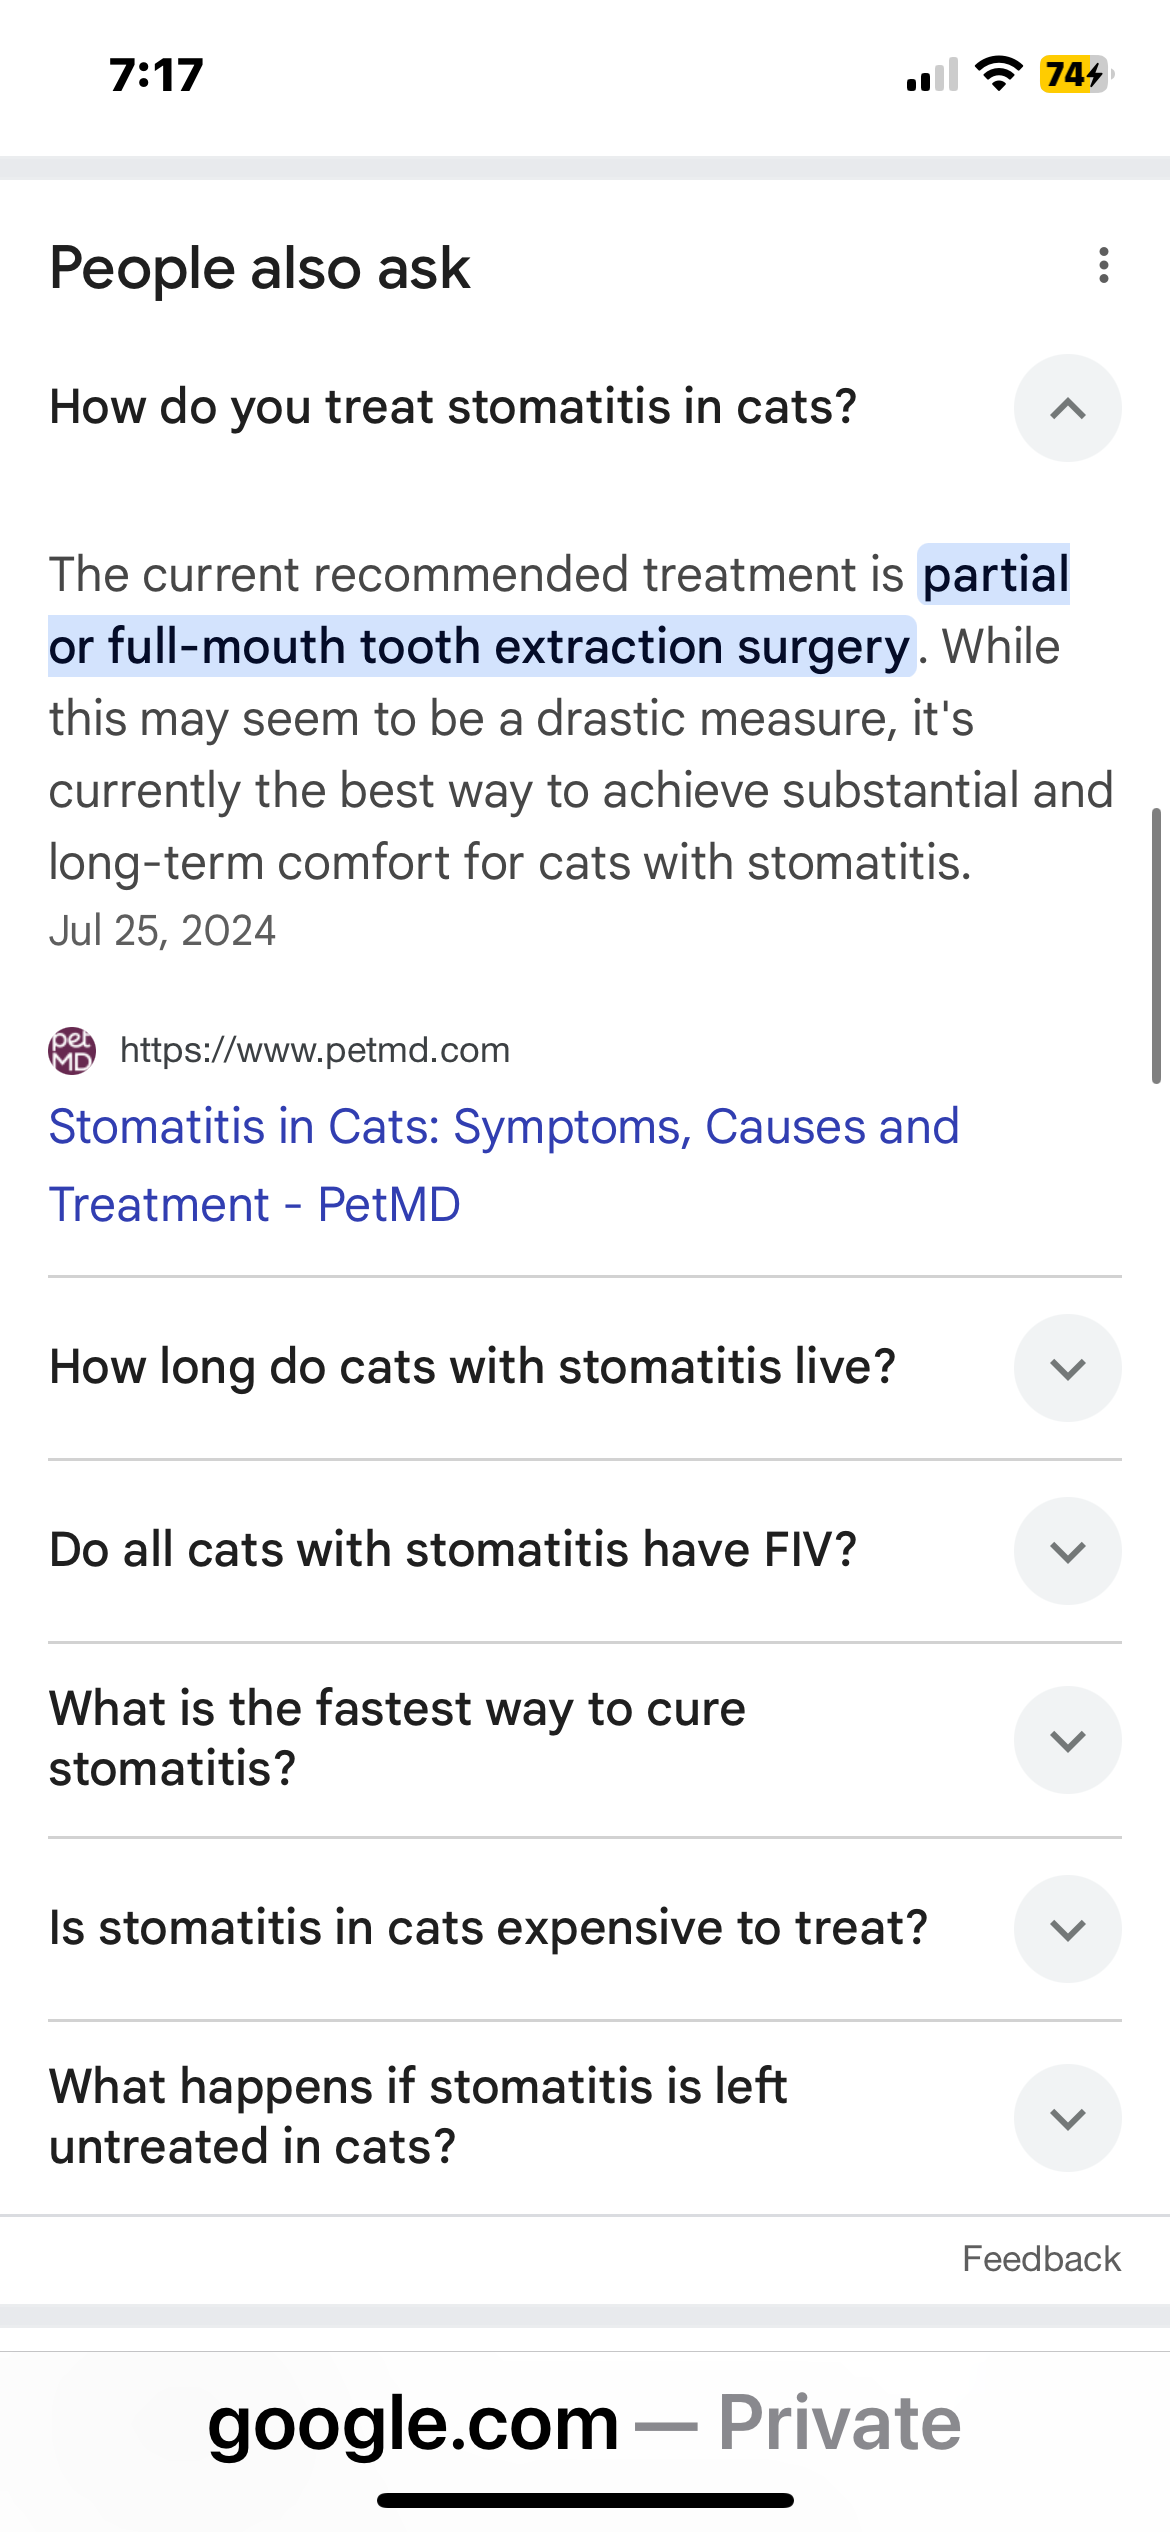Open the People also ask three-dot menu
The width and height of the screenshot is (1170, 2532).
(x=1103, y=266)
